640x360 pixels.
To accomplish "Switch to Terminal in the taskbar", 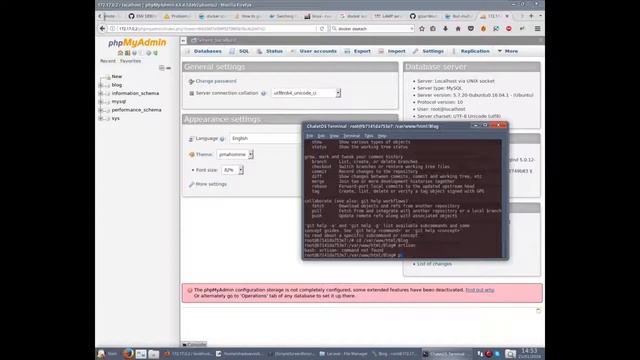I will (x=447, y=354).
